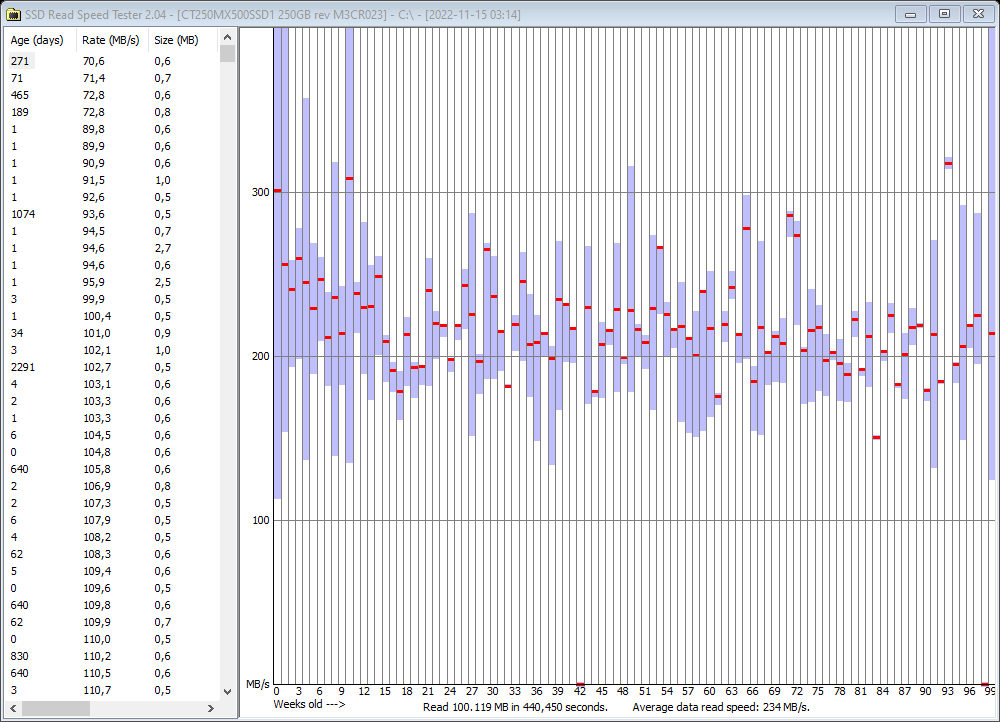Click the horizontal scrollbar thumb
1000x722 pixels.
pos(56,708)
